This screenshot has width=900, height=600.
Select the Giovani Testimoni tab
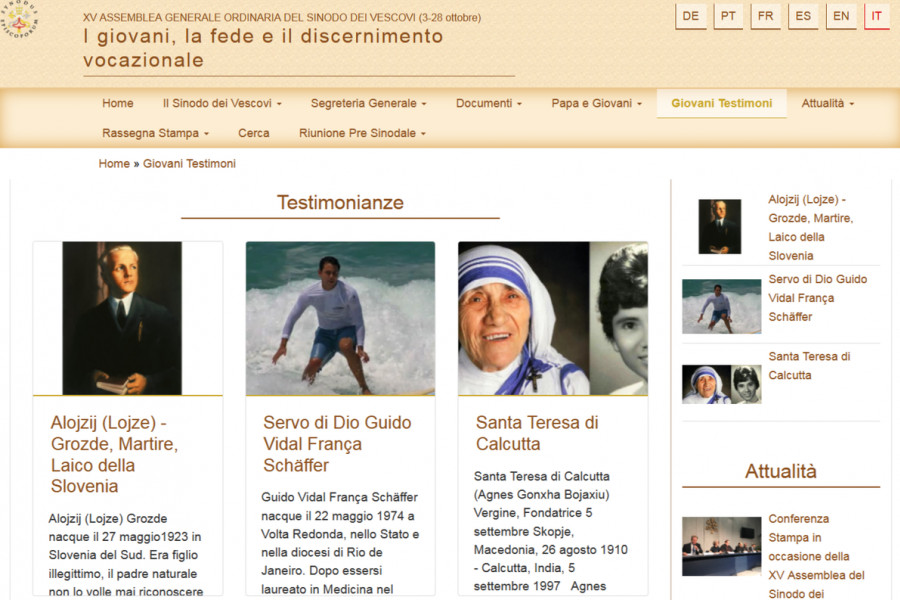pyautogui.click(x=721, y=103)
